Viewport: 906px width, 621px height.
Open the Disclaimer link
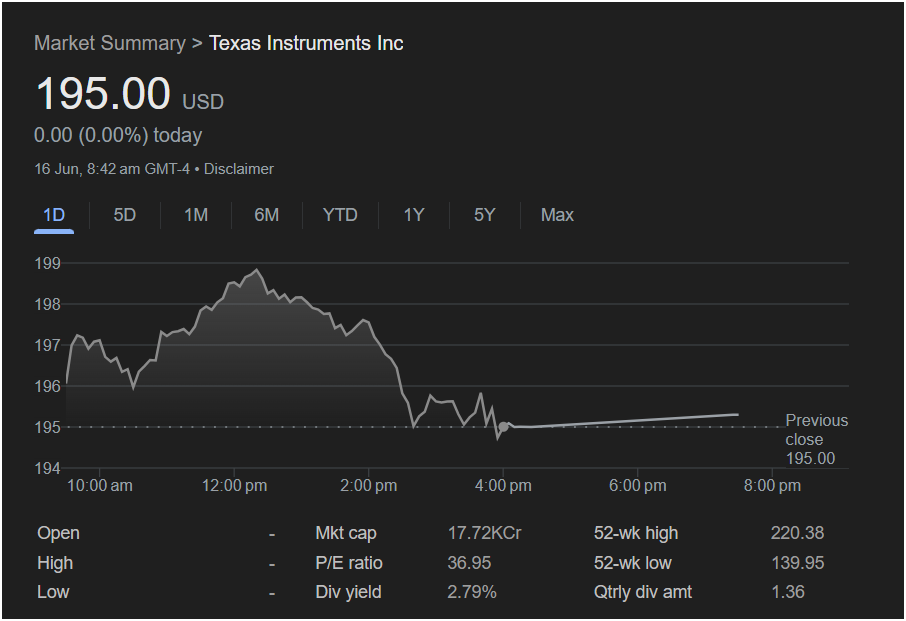[239, 169]
